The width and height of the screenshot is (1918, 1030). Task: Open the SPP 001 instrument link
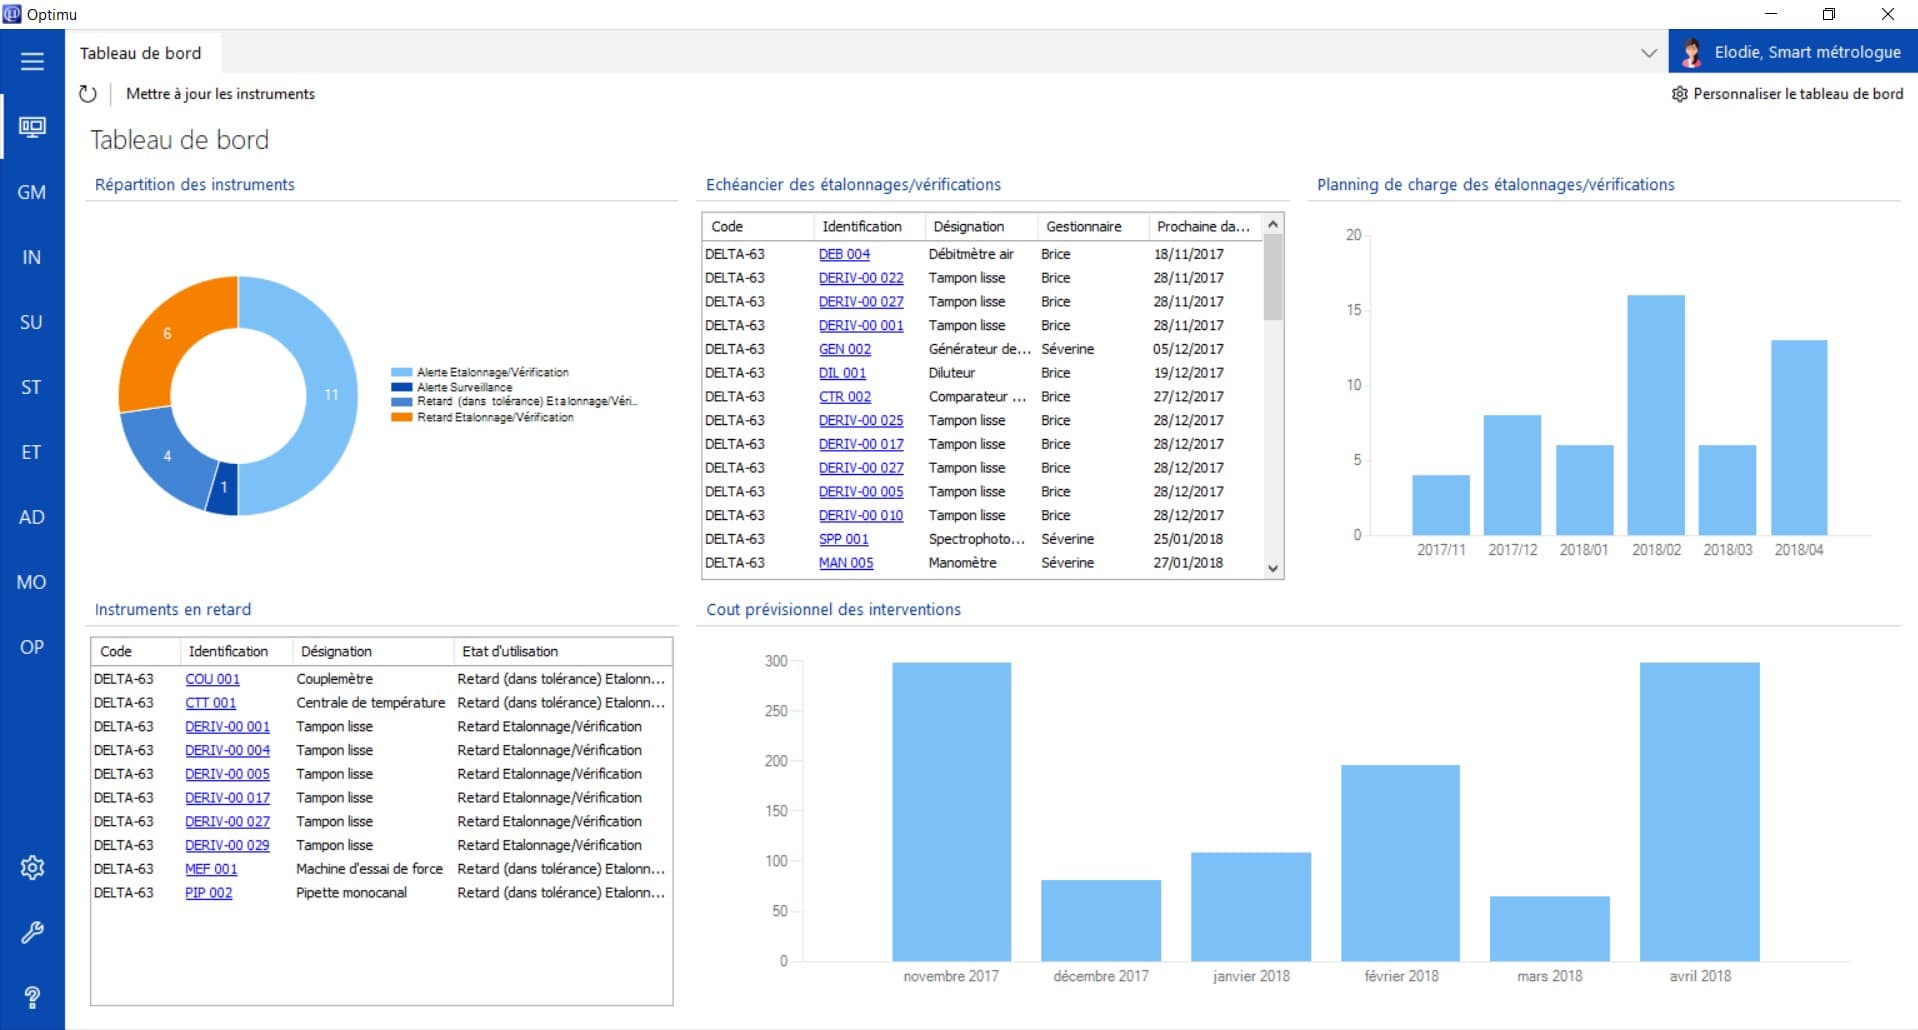coord(843,539)
